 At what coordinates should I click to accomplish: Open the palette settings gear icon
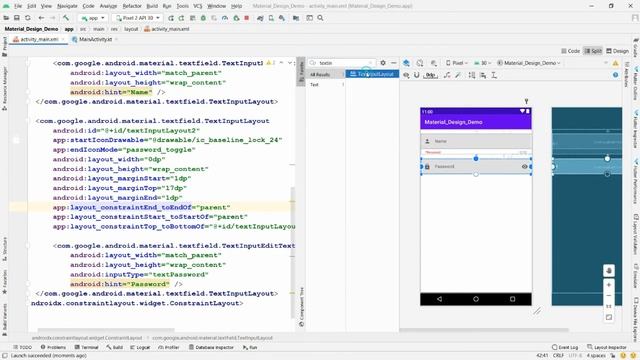tap(383, 63)
